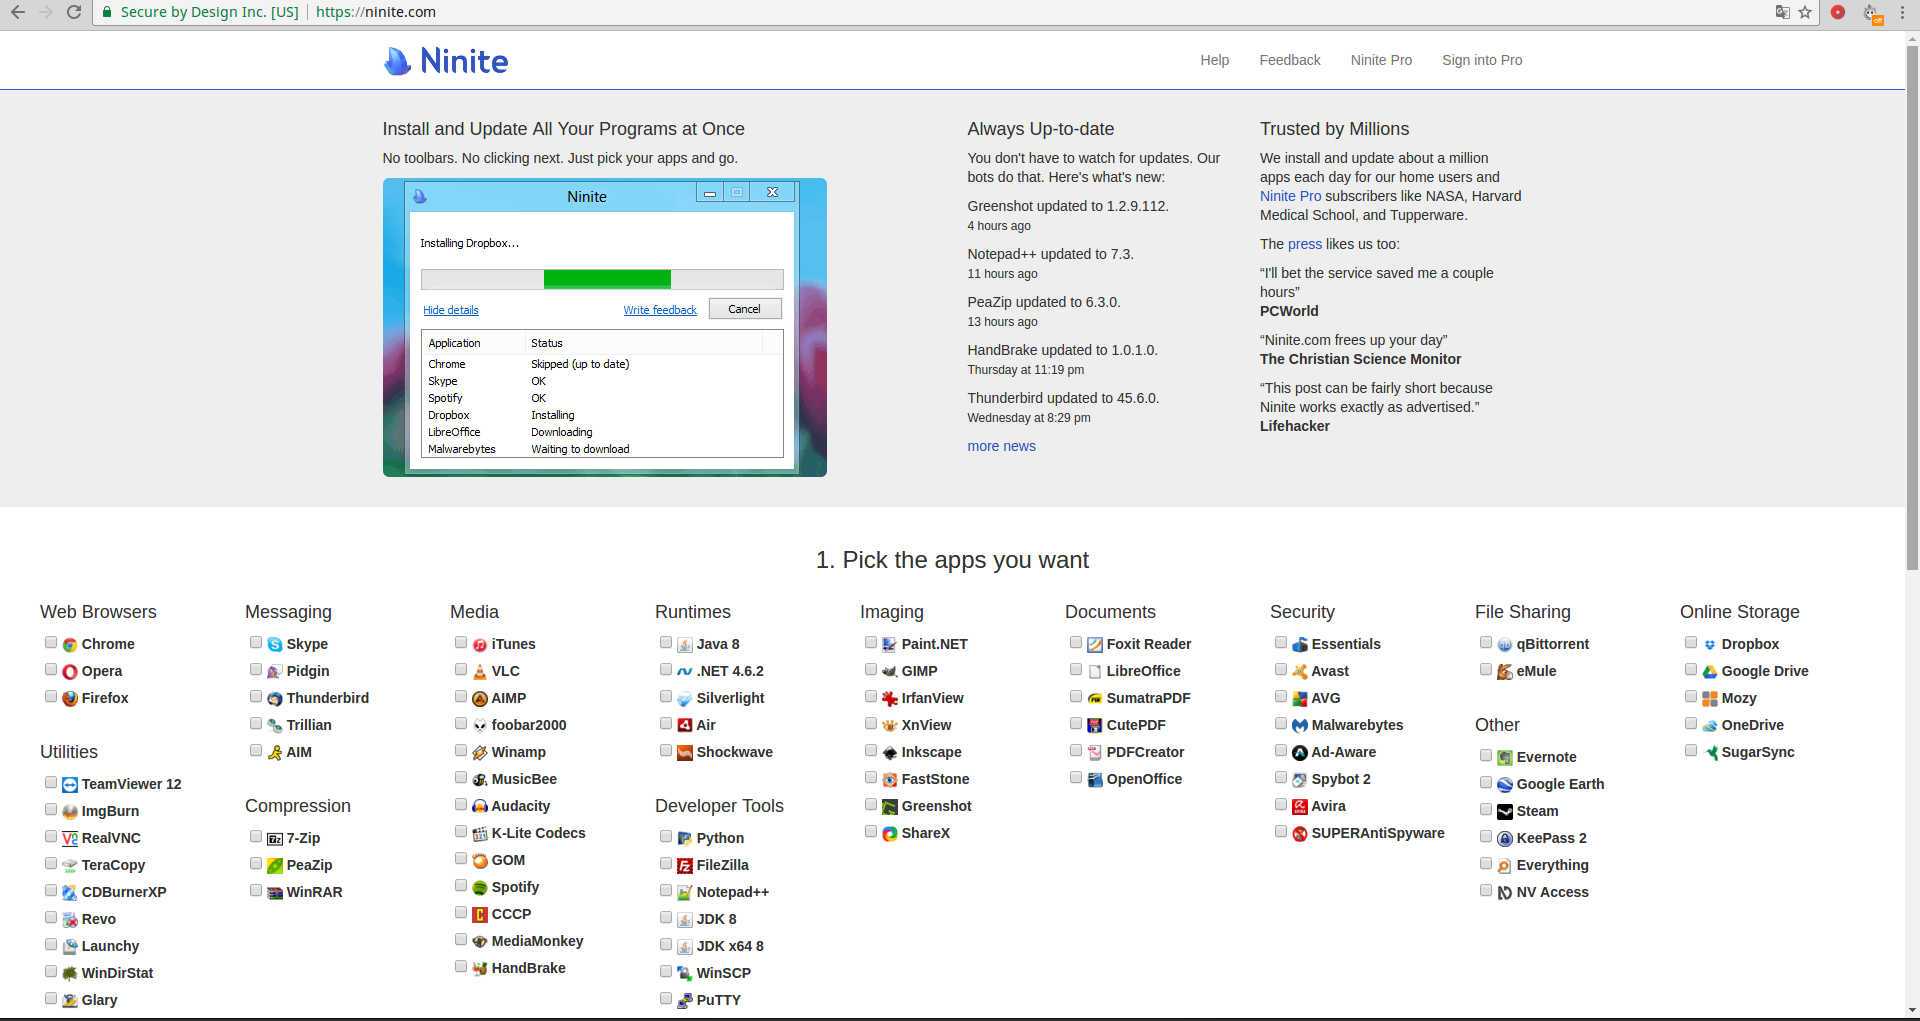Check the LibreOffice checkbox
The width and height of the screenshot is (1920, 1021).
click(x=1076, y=670)
